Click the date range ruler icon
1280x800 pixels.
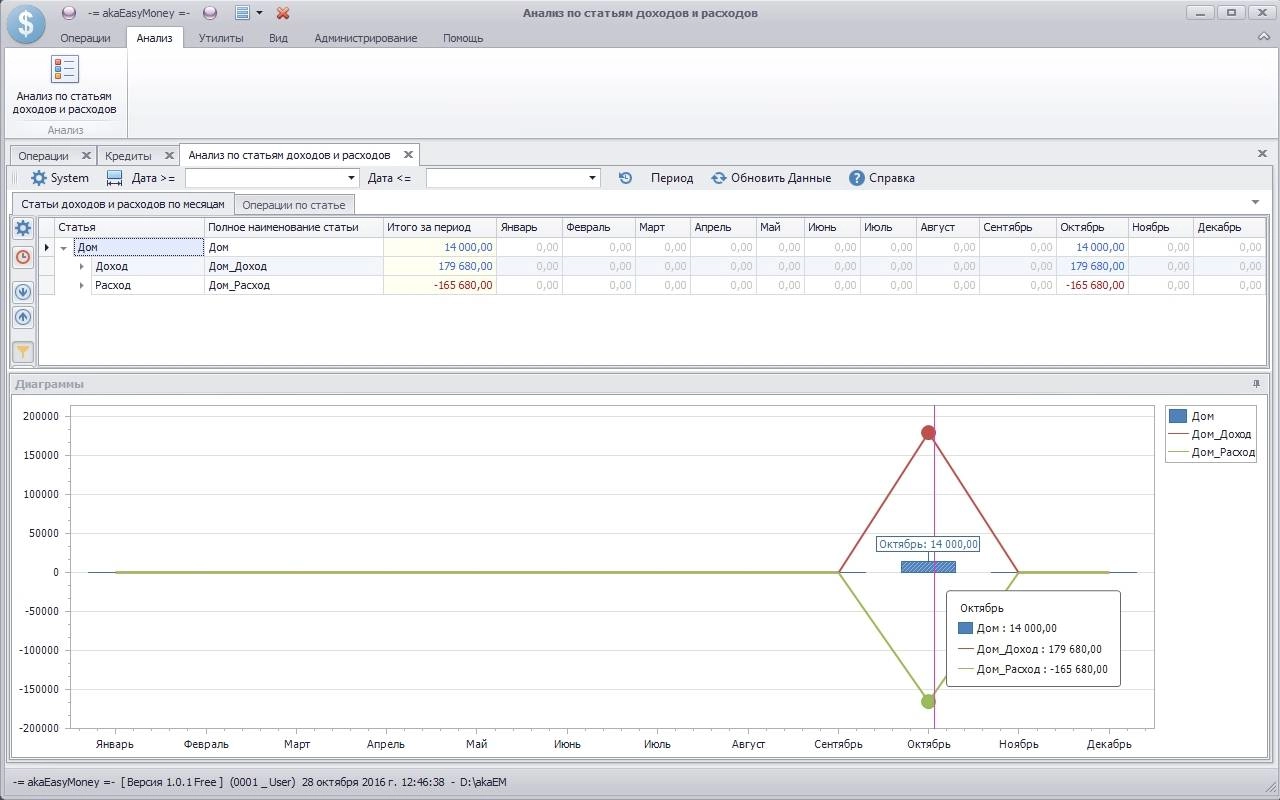(114, 178)
